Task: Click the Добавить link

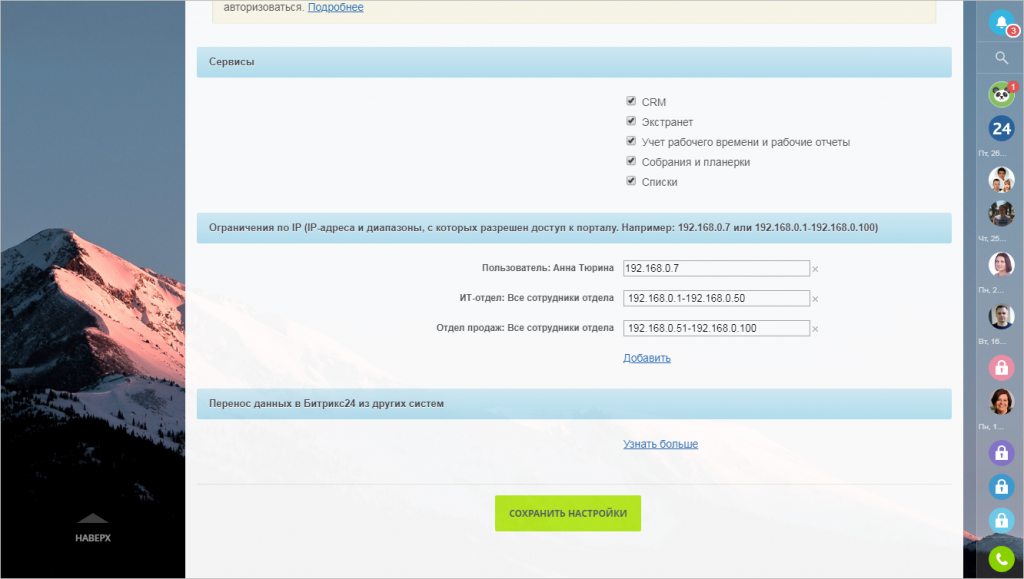Action: [x=647, y=358]
